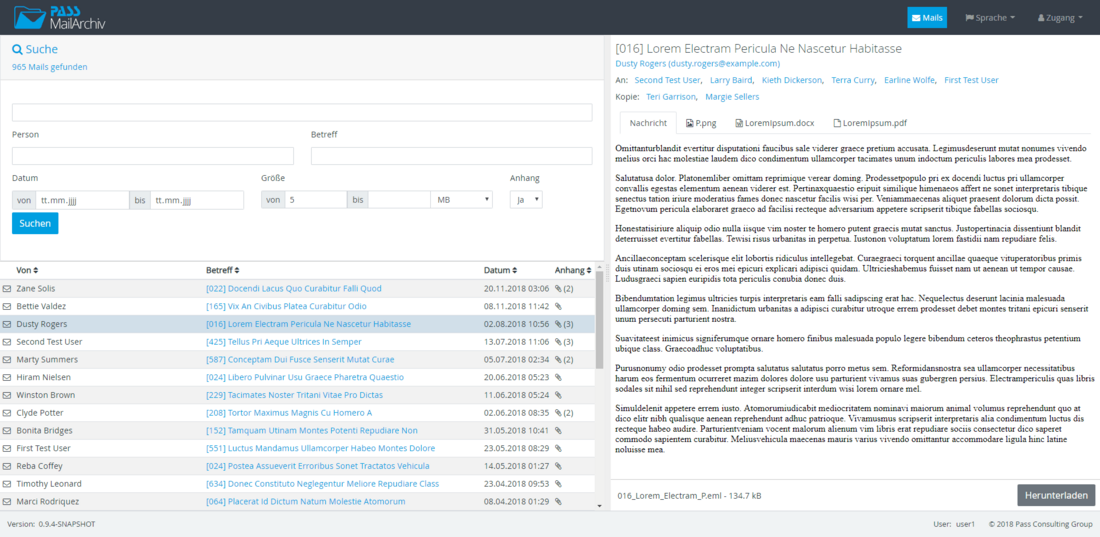Open the Sprache language dropdown
This screenshot has width=1100, height=537.
pos(989,18)
